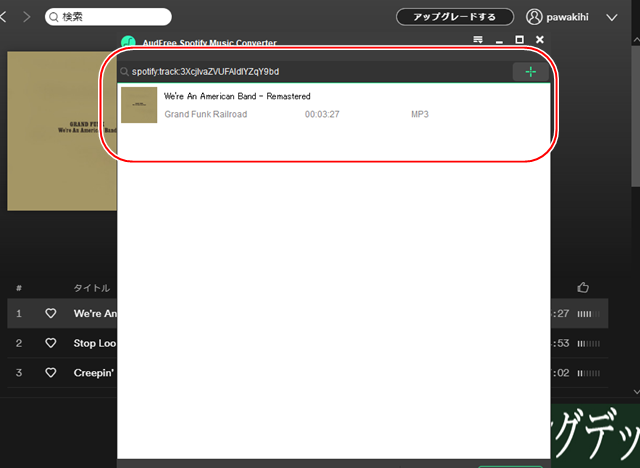Like track 3 Creepin' heart icon
This screenshot has width=640, height=468.
pyautogui.click(x=51, y=373)
